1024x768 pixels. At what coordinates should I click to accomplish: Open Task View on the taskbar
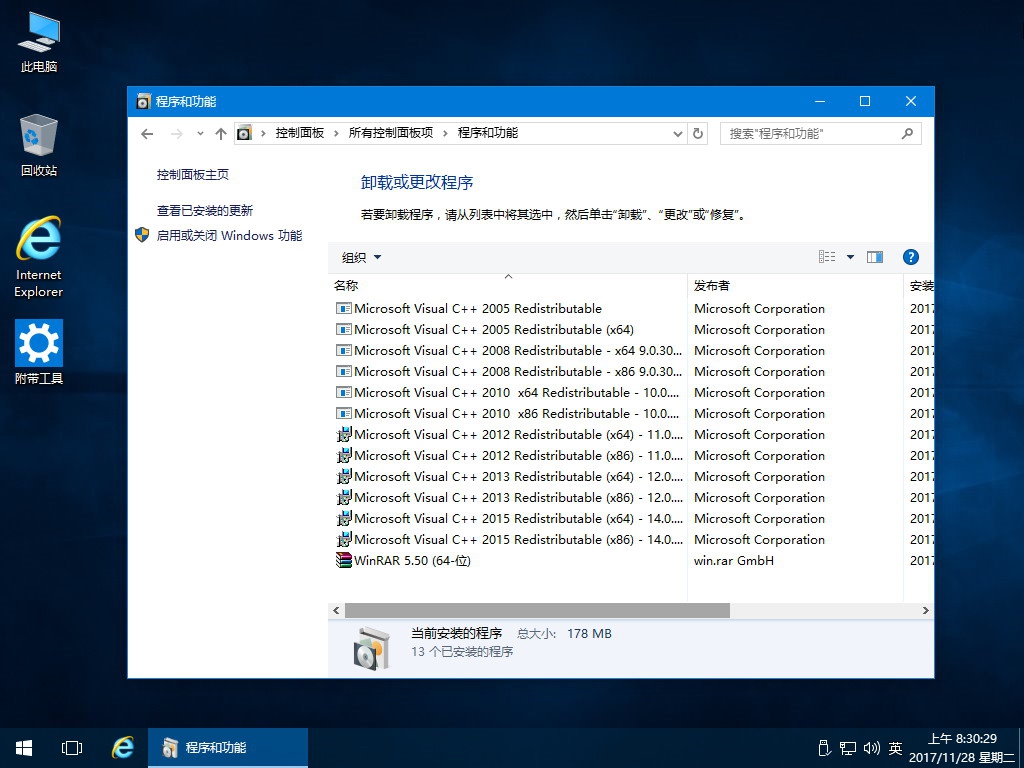pos(72,748)
